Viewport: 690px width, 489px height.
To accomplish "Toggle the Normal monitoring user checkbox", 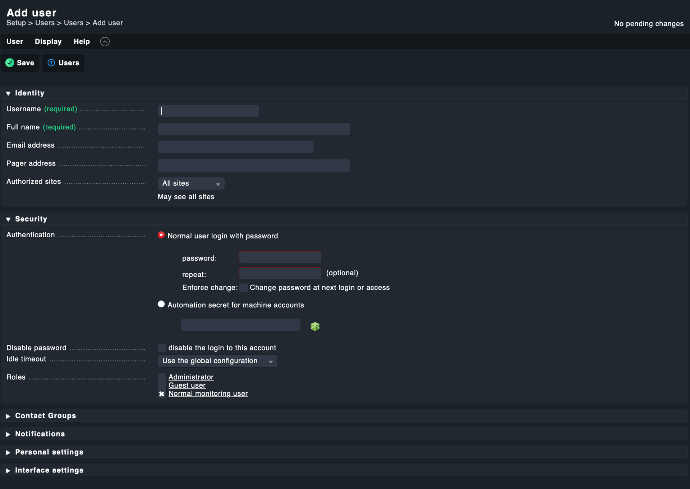I will click(161, 393).
